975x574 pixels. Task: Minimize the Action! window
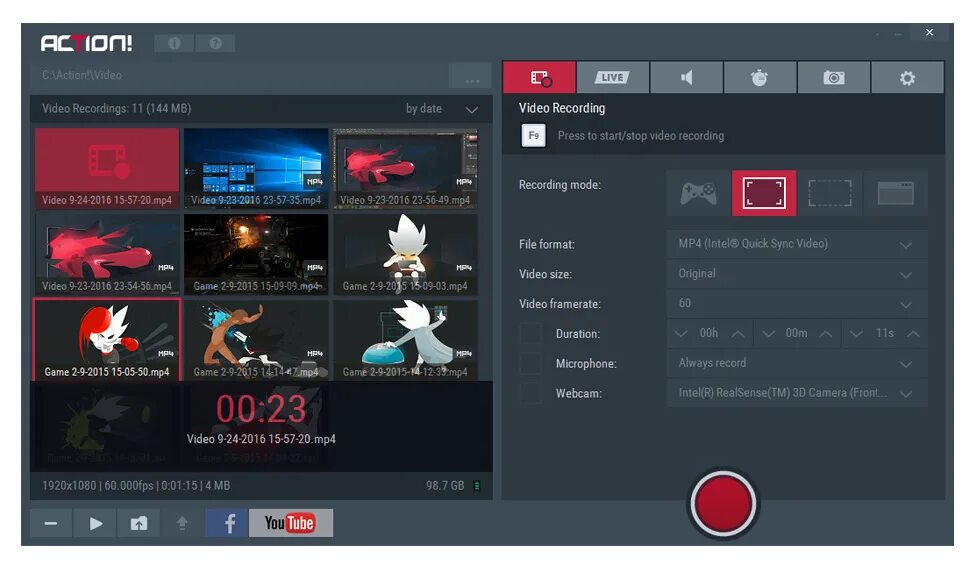pos(898,33)
